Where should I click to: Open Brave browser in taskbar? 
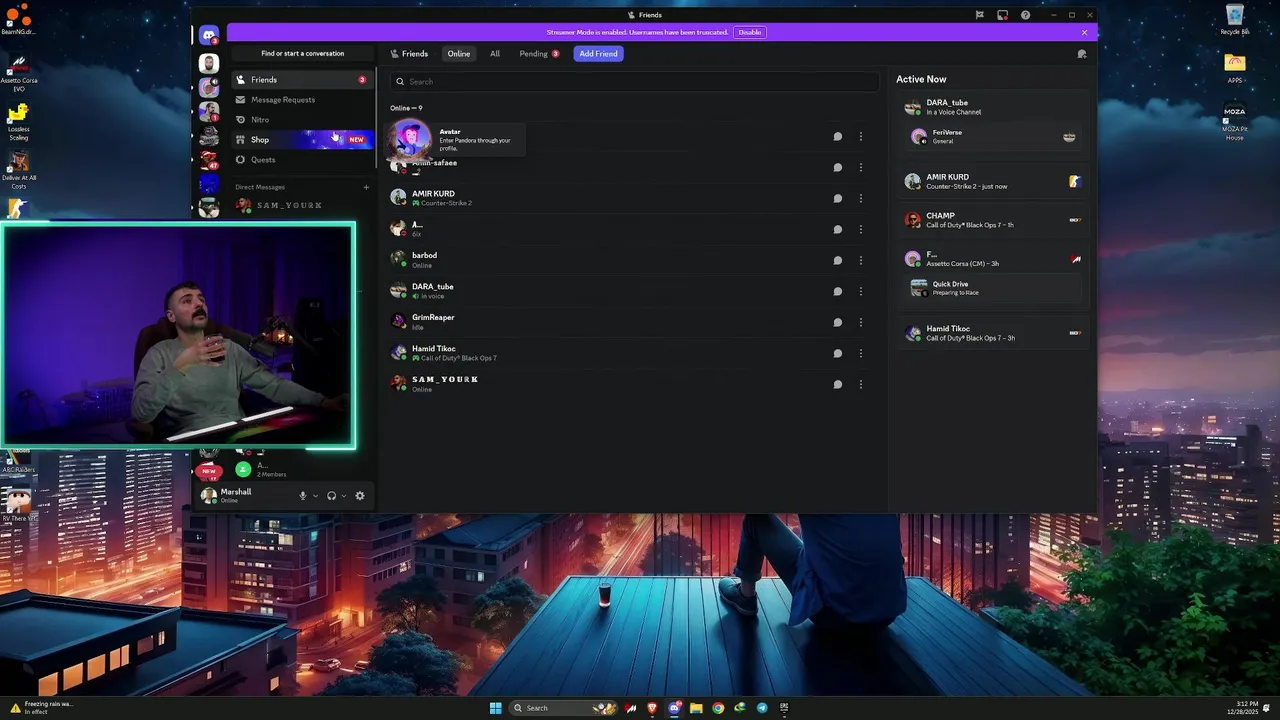click(x=652, y=708)
